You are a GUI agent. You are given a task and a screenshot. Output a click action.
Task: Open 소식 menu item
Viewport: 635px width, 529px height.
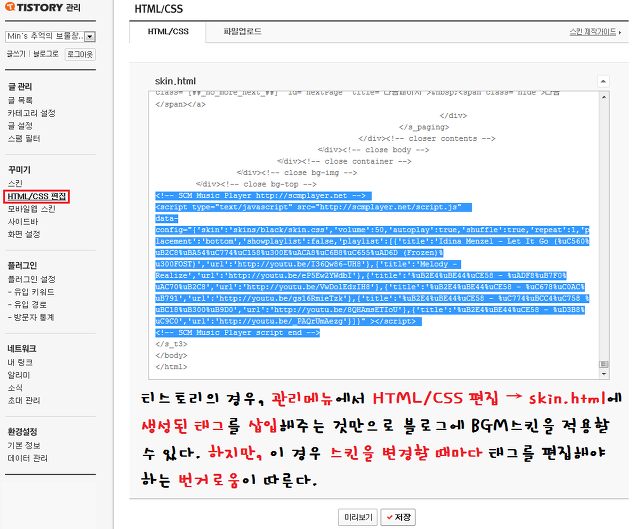(15, 388)
